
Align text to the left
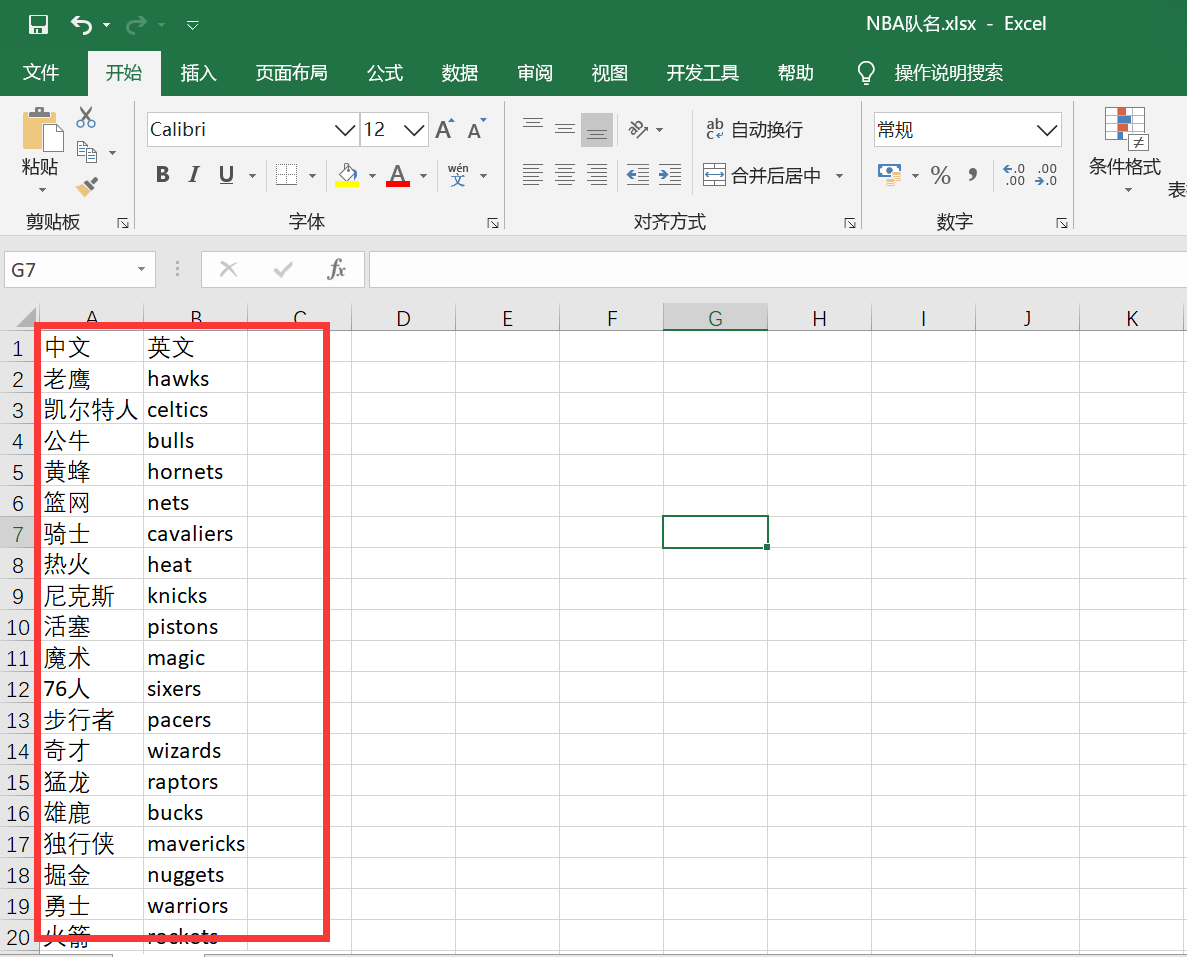pyautogui.click(x=533, y=175)
